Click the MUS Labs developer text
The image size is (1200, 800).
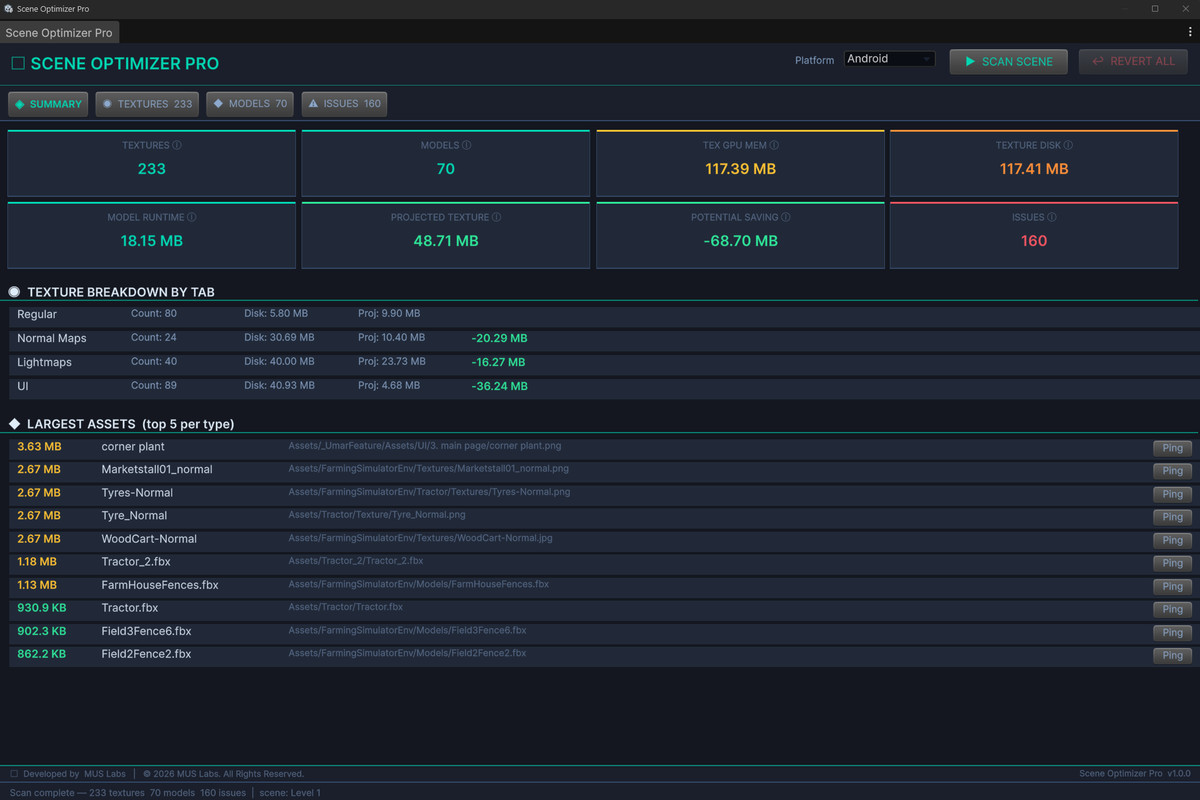(x=106, y=774)
